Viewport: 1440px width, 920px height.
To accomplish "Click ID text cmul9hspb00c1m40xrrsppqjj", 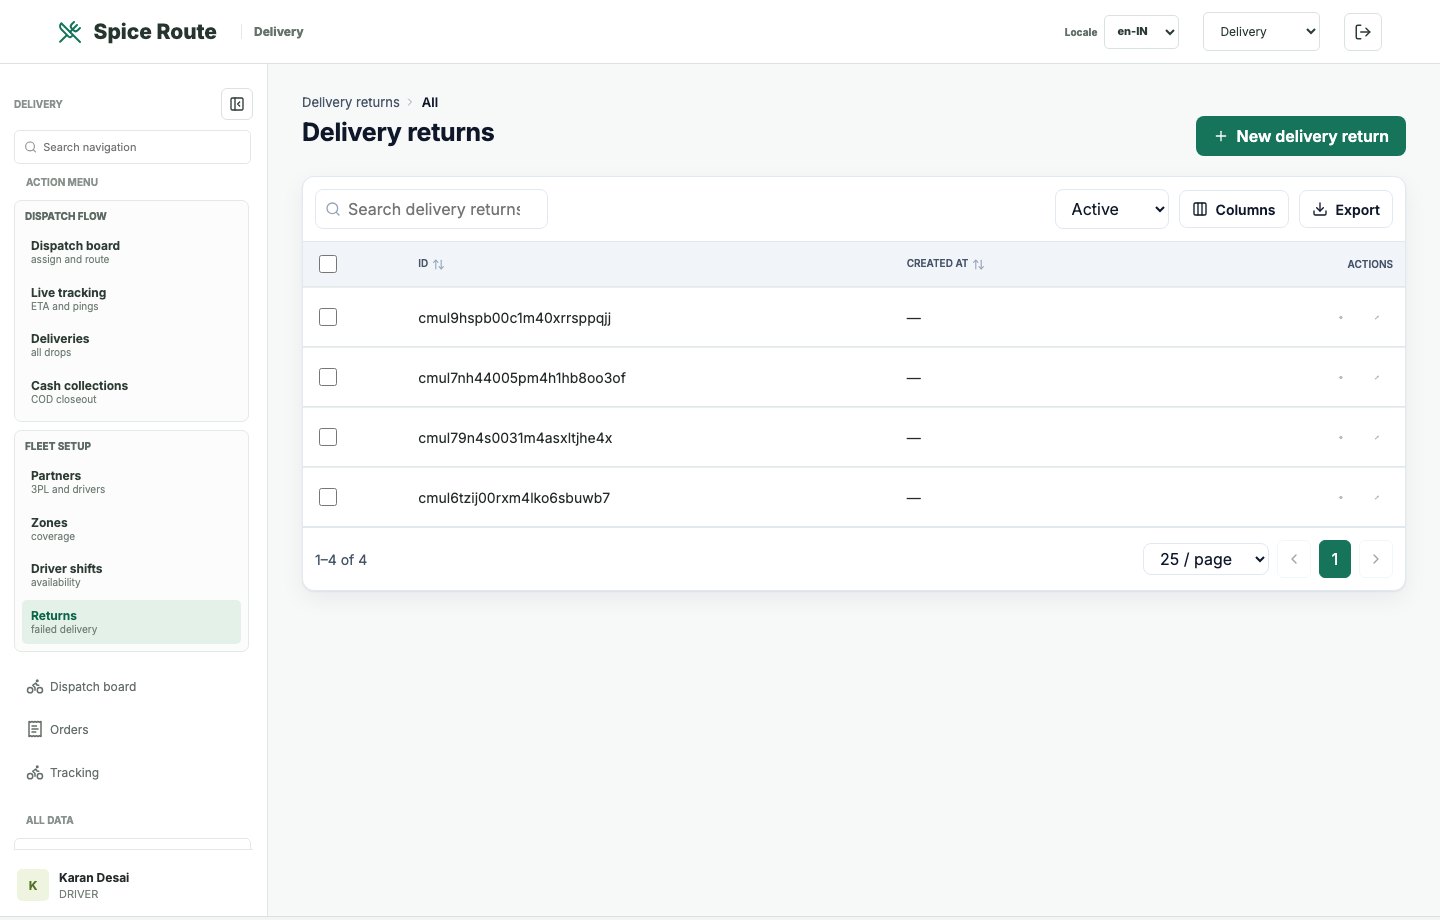I will coord(514,318).
